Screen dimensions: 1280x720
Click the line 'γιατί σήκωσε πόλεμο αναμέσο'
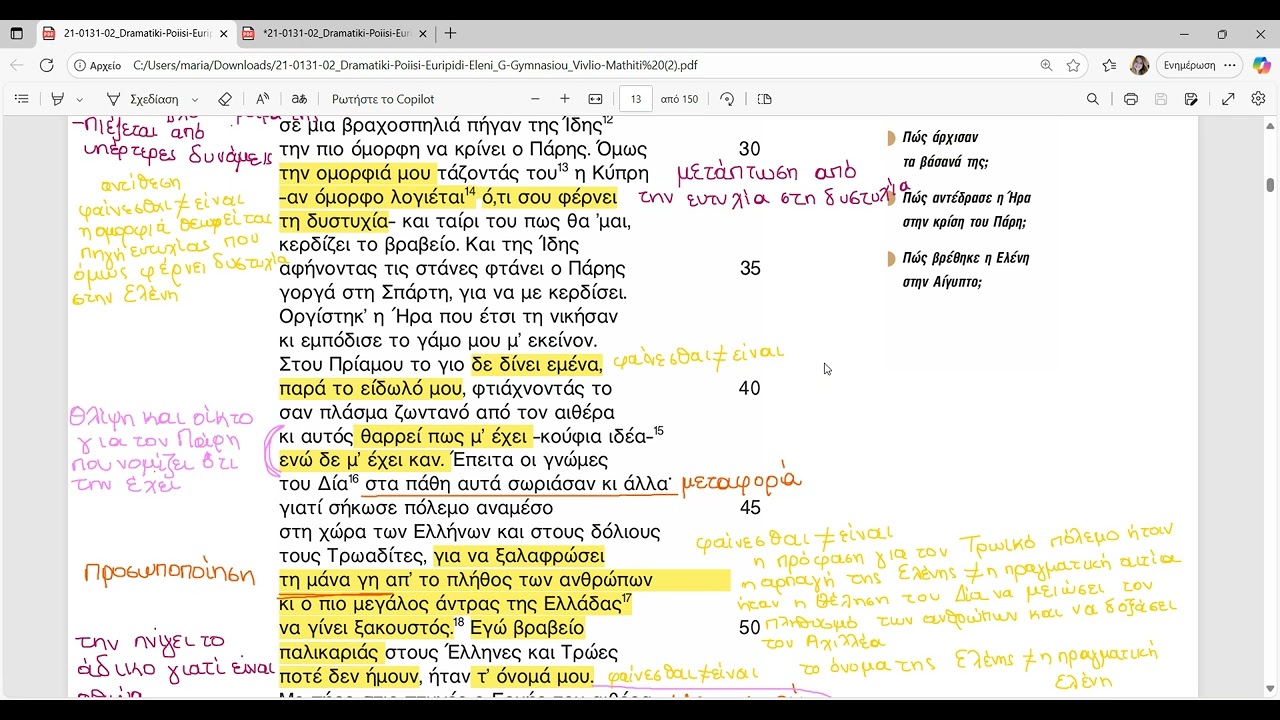click(416, 508)
